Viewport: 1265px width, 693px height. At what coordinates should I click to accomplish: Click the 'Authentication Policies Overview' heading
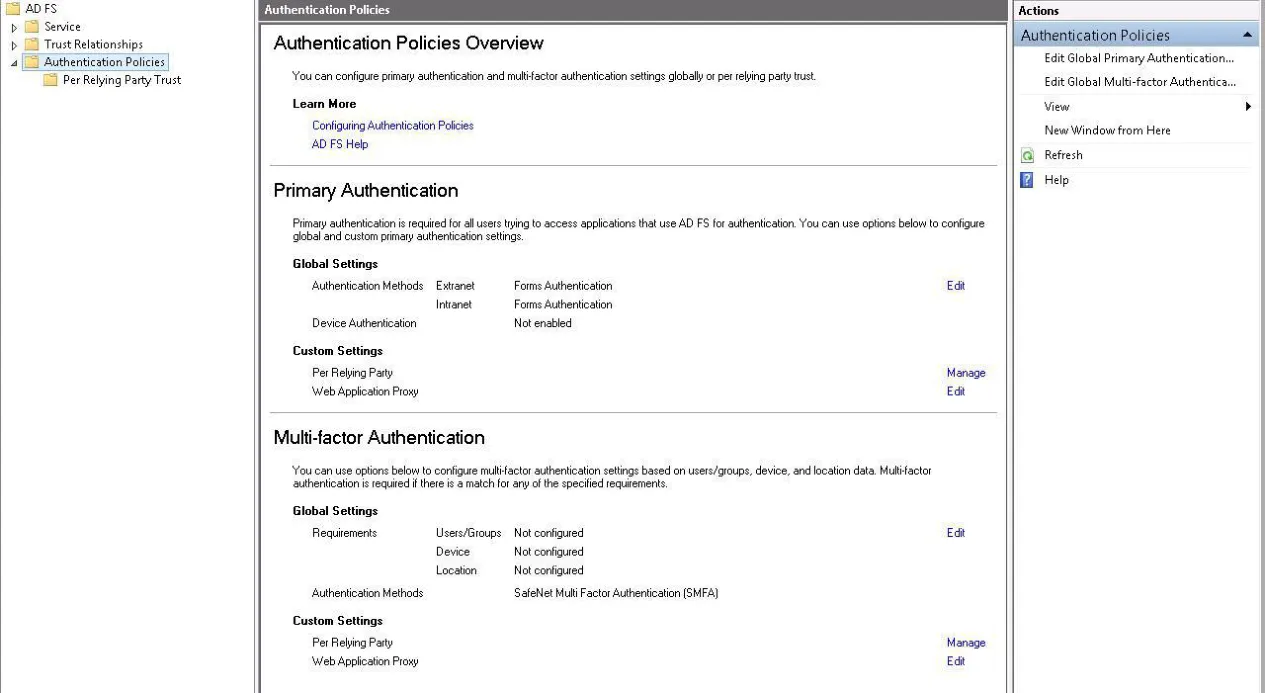tap(408, 43)
